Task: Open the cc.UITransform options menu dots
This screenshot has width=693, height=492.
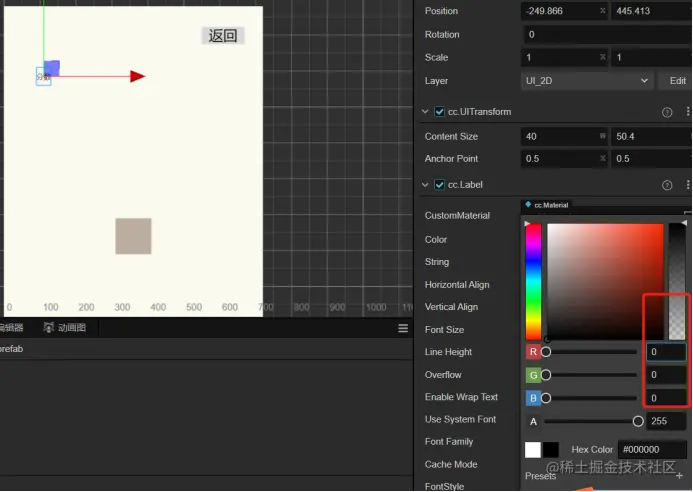Action: (688, 112)
